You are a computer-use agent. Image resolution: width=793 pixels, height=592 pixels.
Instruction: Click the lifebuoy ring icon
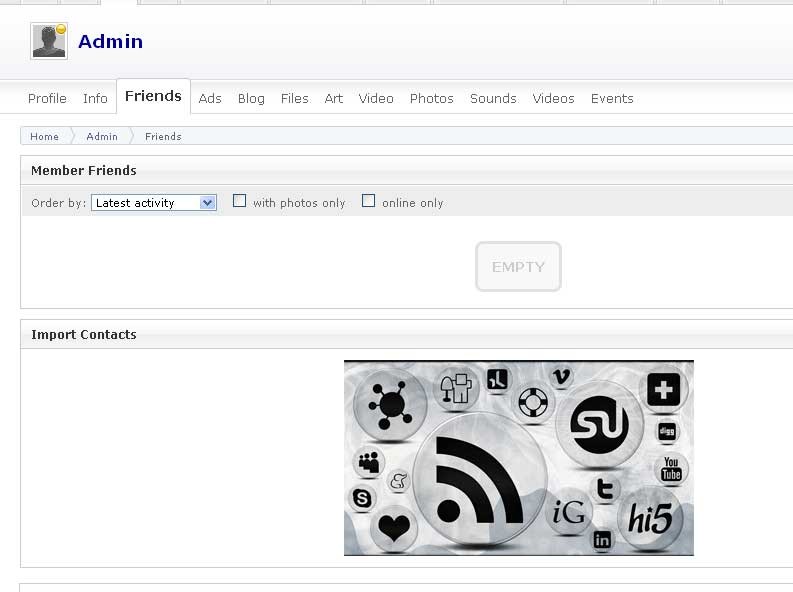click(534, 402)
